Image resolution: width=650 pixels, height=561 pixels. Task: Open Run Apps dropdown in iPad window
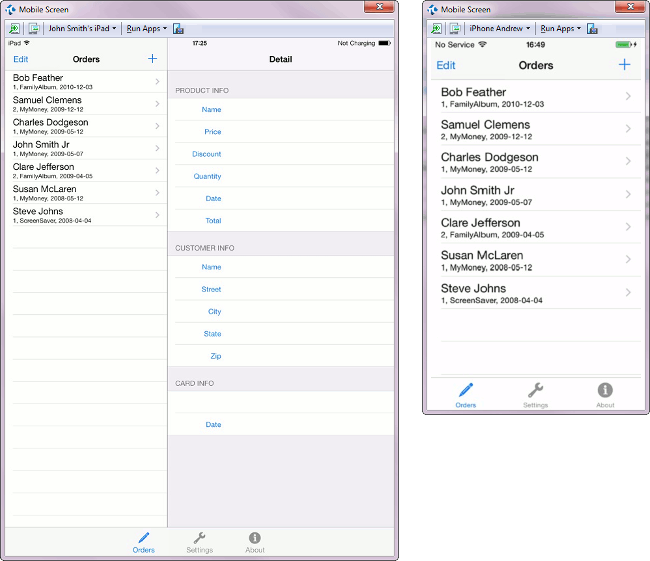[146, 29]
